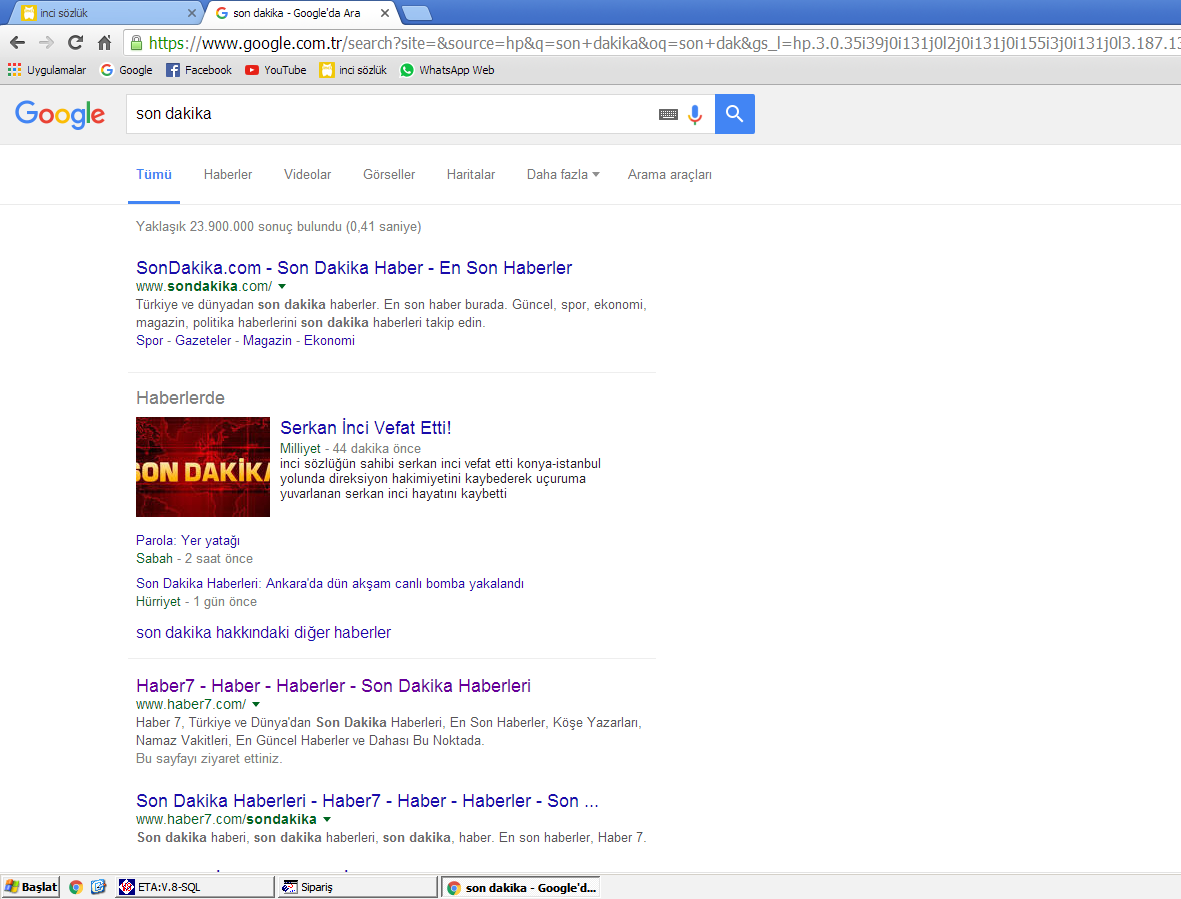Image resolution: width=1181 pixels, height=899 pixels.
Task: Click the SON DAKİKA news thumbnail
Action: [203, 467]
